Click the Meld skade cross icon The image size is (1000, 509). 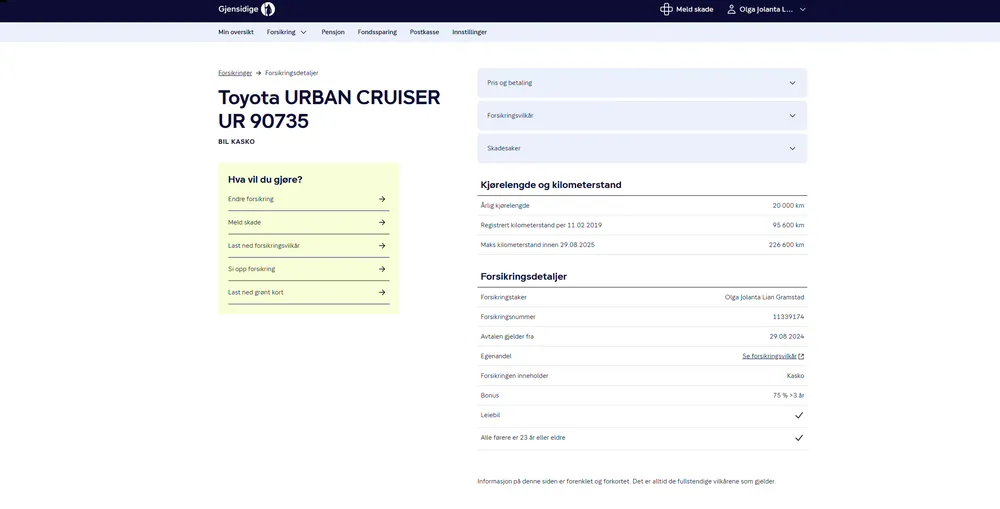pyautogui.click(x=666, y=9)
